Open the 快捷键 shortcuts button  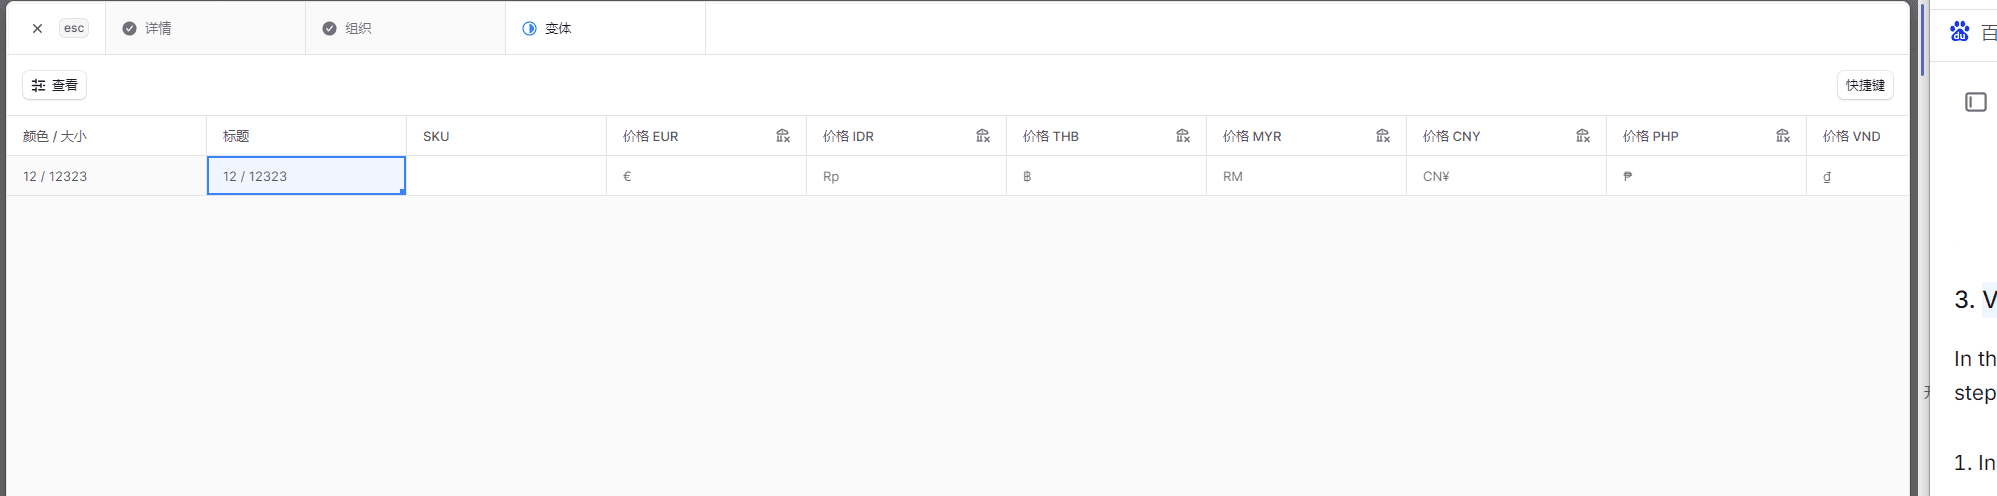click(1864, 86)
